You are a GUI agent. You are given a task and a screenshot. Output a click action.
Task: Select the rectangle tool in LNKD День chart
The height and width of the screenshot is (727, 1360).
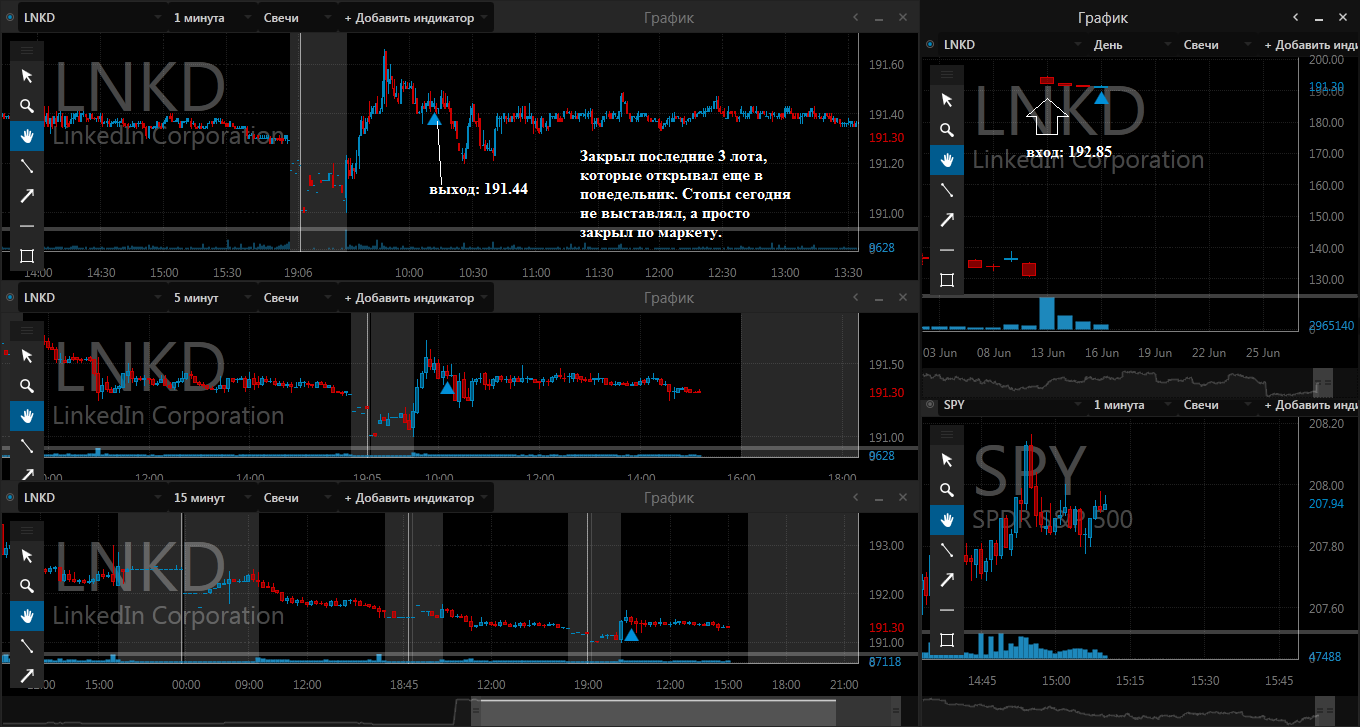point(947,280)
